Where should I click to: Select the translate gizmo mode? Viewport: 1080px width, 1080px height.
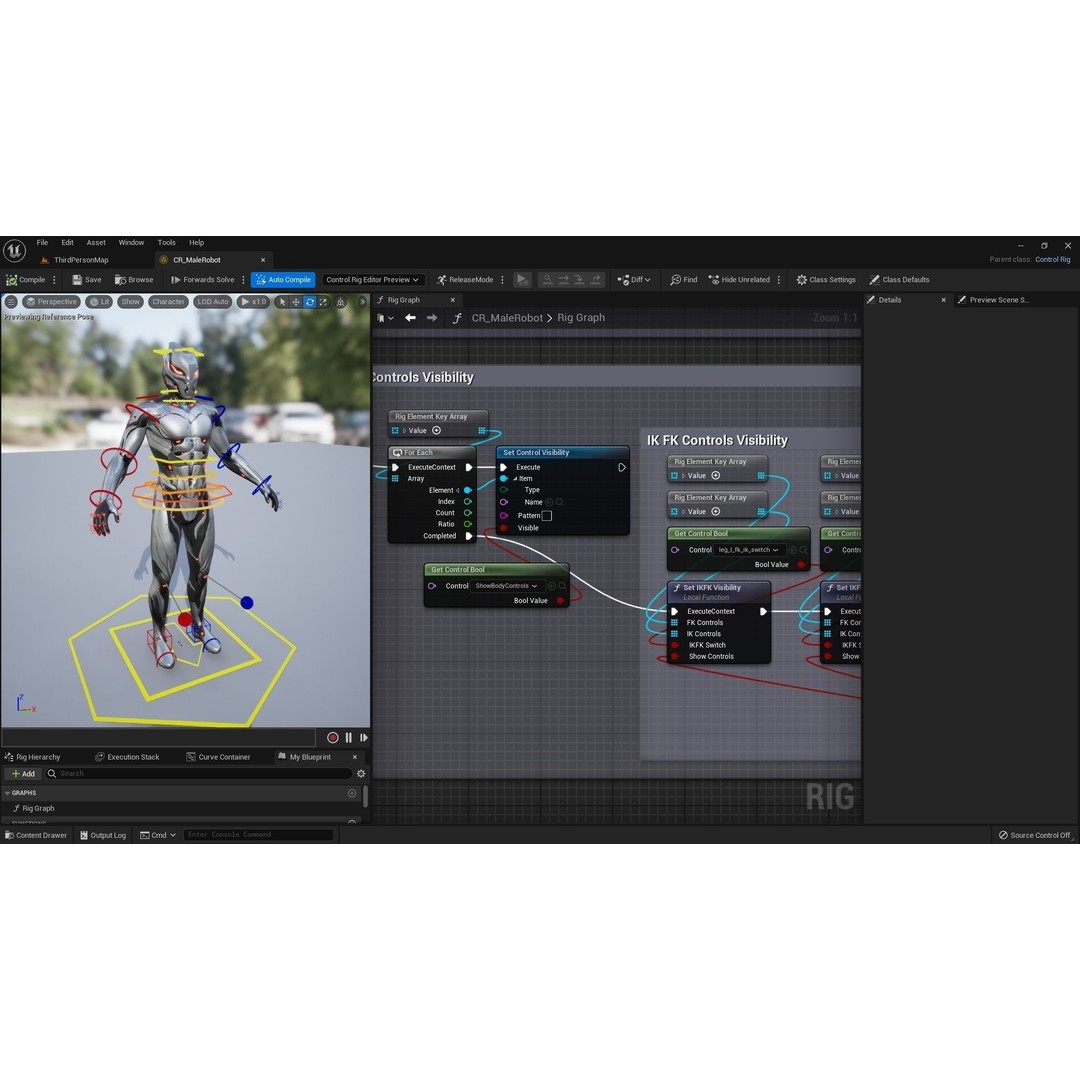(296, 302)
